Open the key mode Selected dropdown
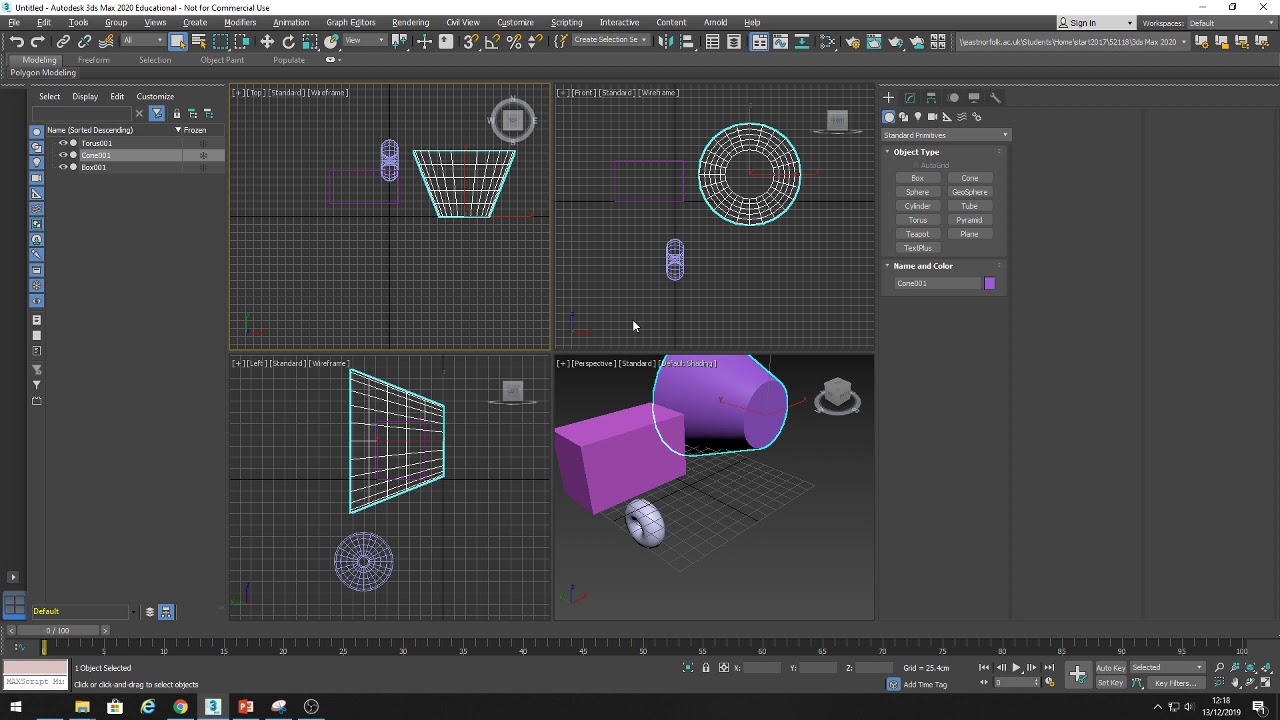The width and height of the screenshot is (1280, 720). click(1168, 668)
